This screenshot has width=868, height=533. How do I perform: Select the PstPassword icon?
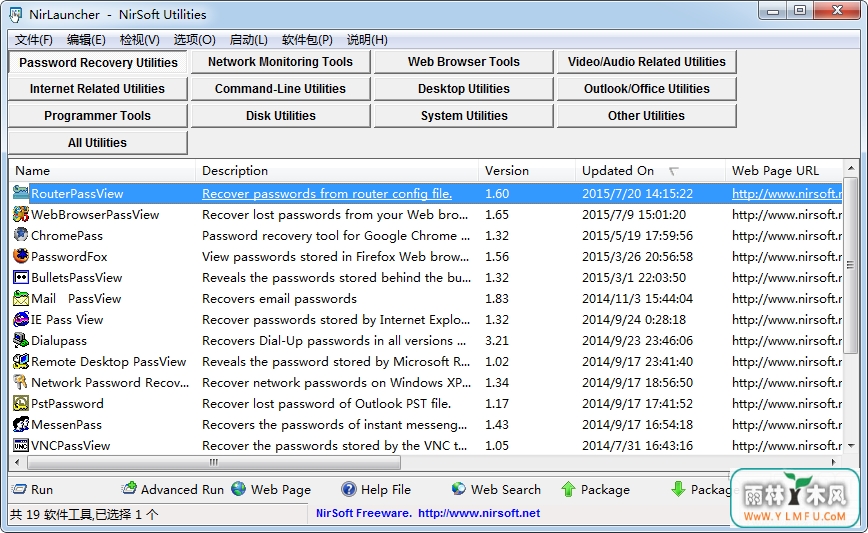[21, 403]
